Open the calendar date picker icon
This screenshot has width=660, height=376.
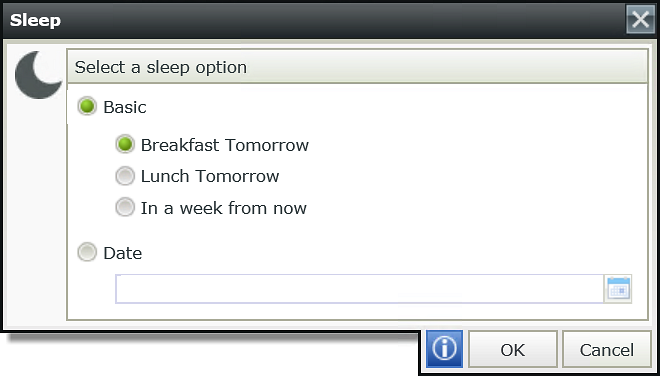[618, 289]
